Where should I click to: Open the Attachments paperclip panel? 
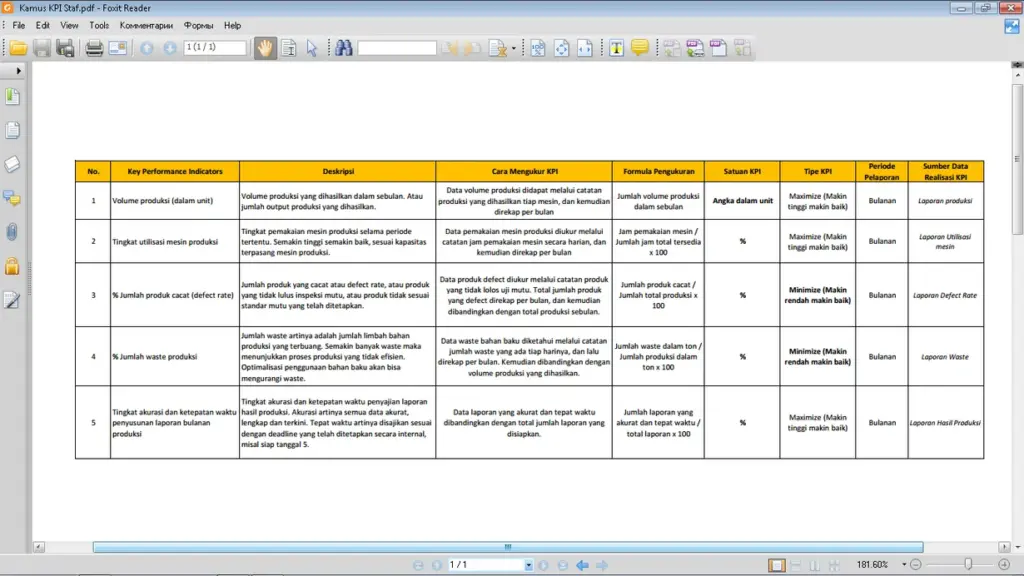pyautogui.click(x=12, y=232)
